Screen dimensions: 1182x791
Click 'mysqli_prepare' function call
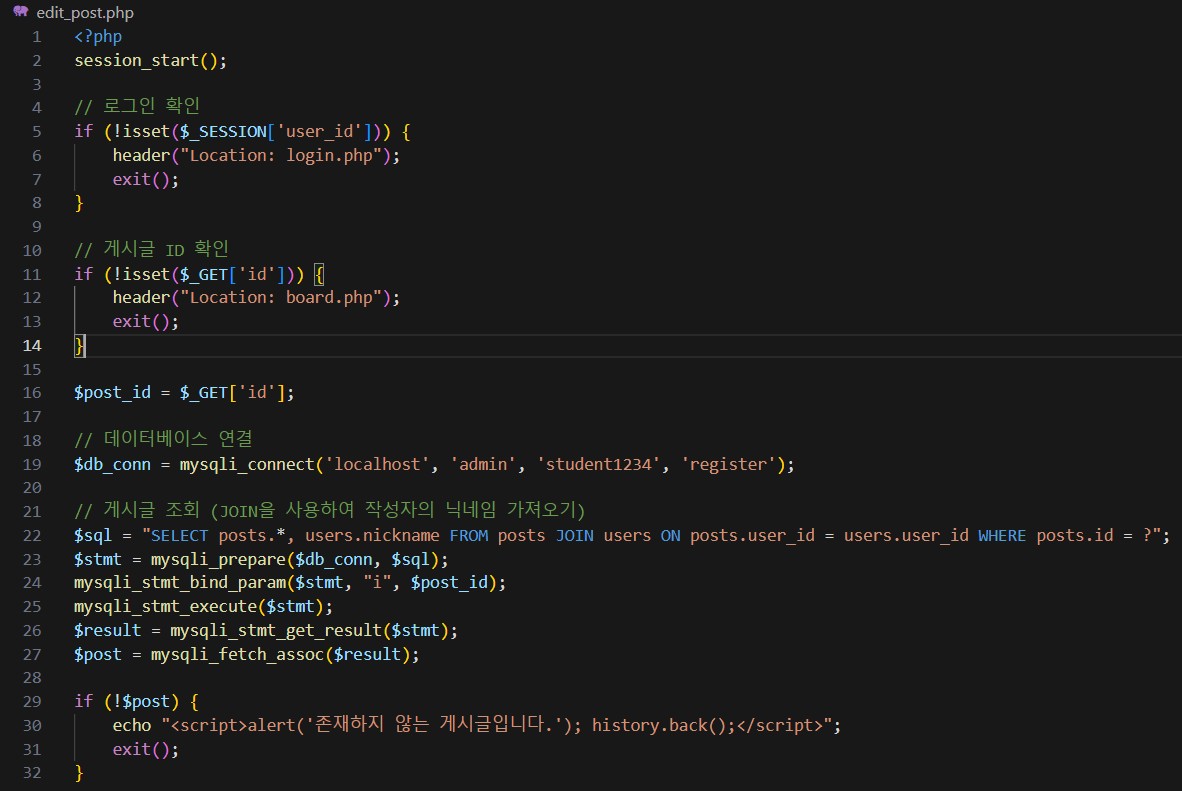(x=218, y=560)
